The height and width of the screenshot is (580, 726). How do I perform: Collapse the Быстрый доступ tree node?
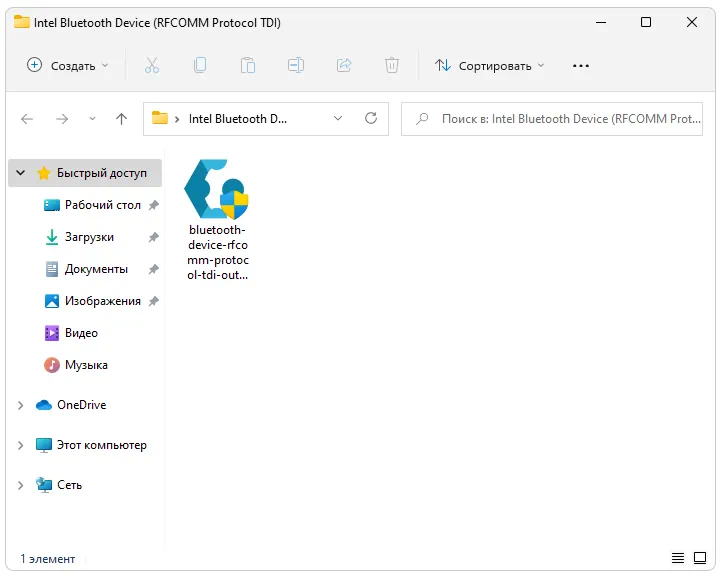tap(20, 173)
